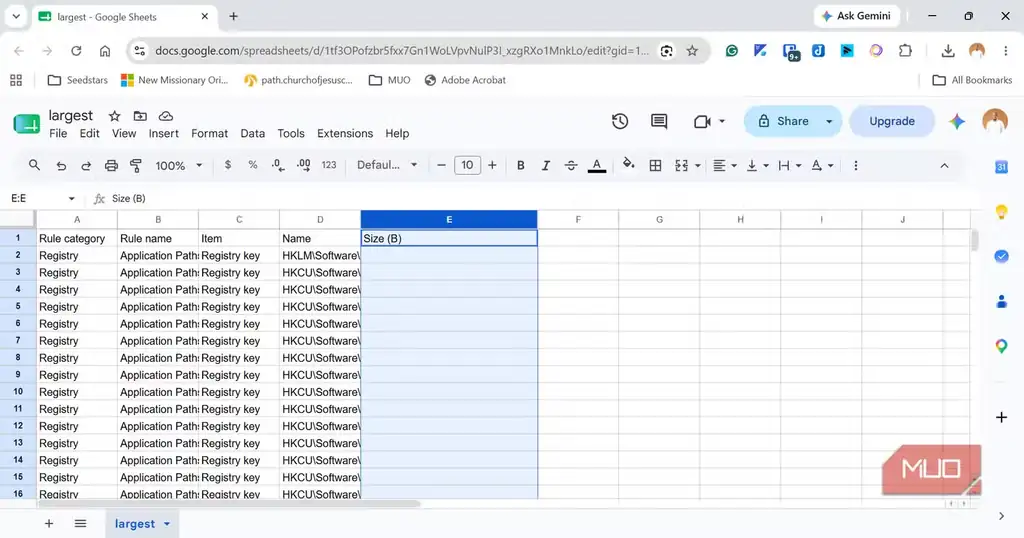Open the largest sheet tab dropdown
This screenshot has width=1024, height=538.
tap(167, 524)
